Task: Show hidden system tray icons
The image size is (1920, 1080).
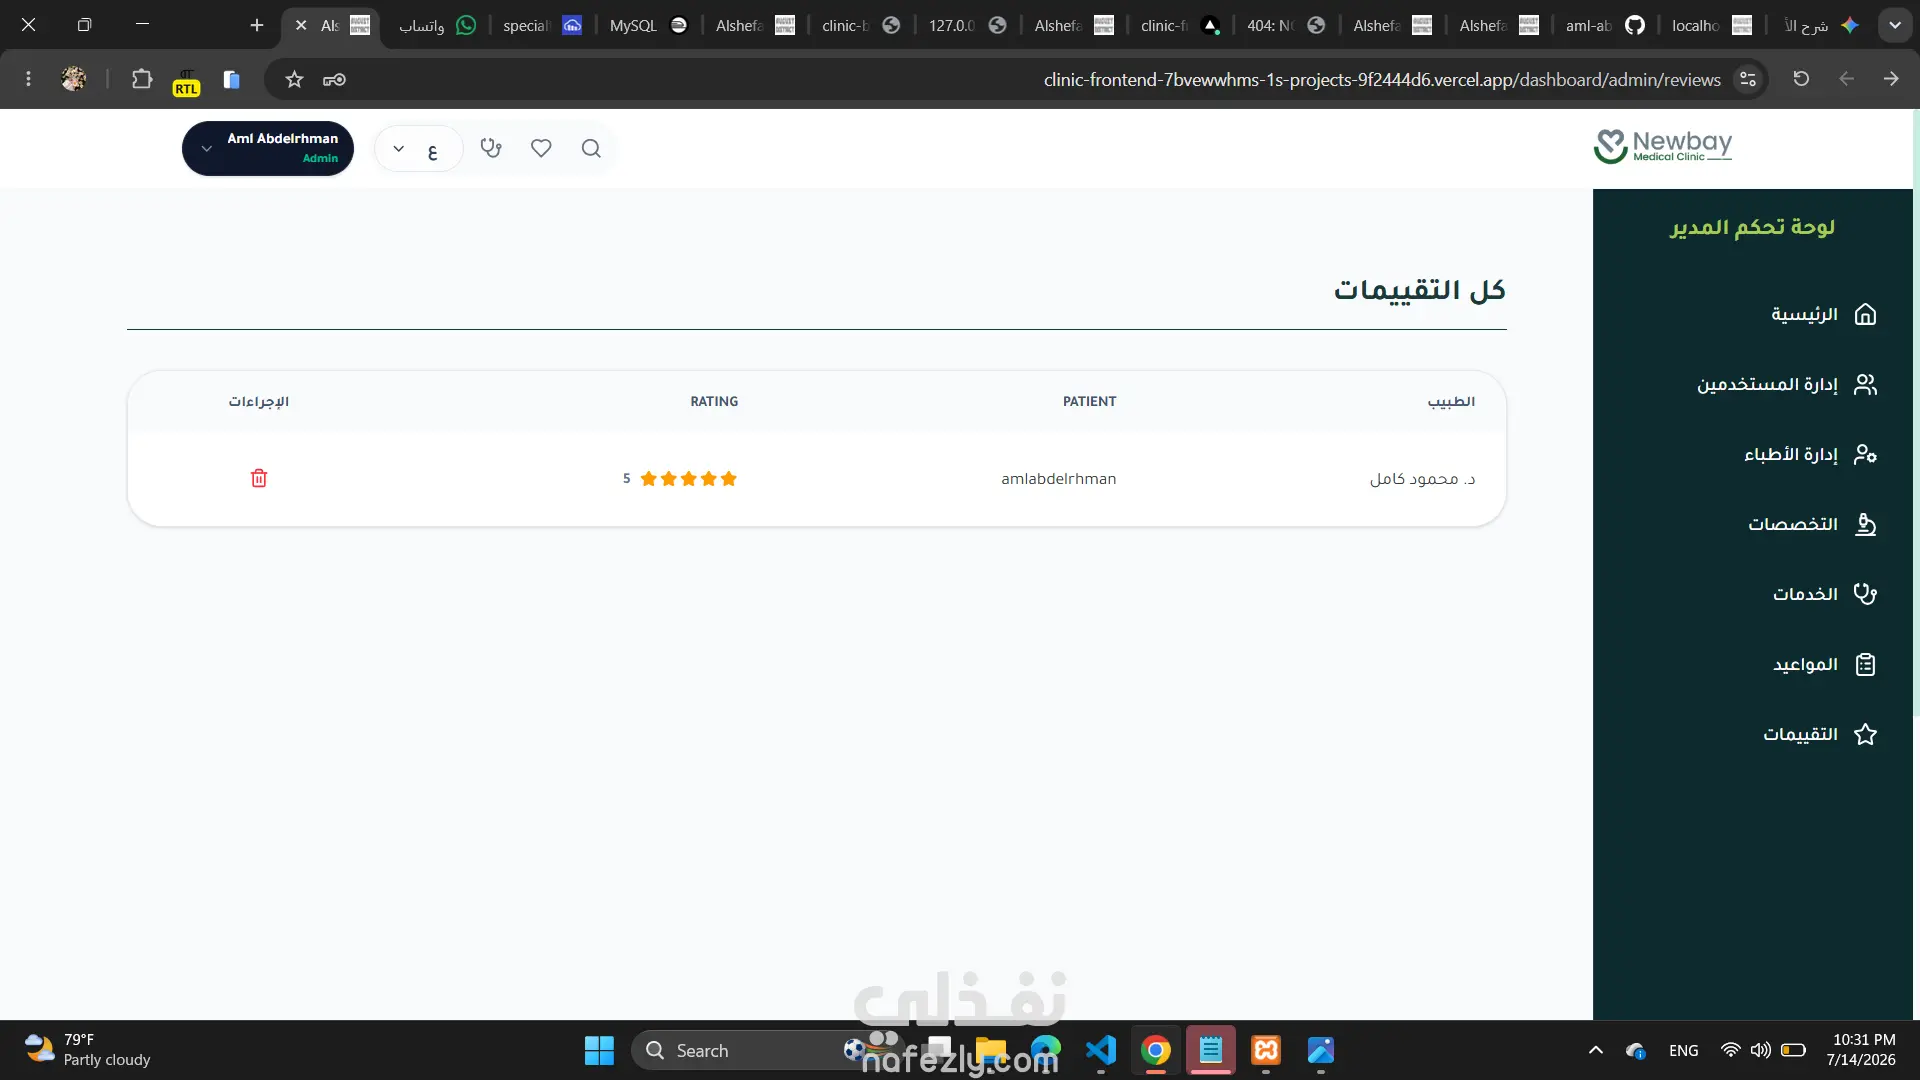Action: (1596, 1050)
